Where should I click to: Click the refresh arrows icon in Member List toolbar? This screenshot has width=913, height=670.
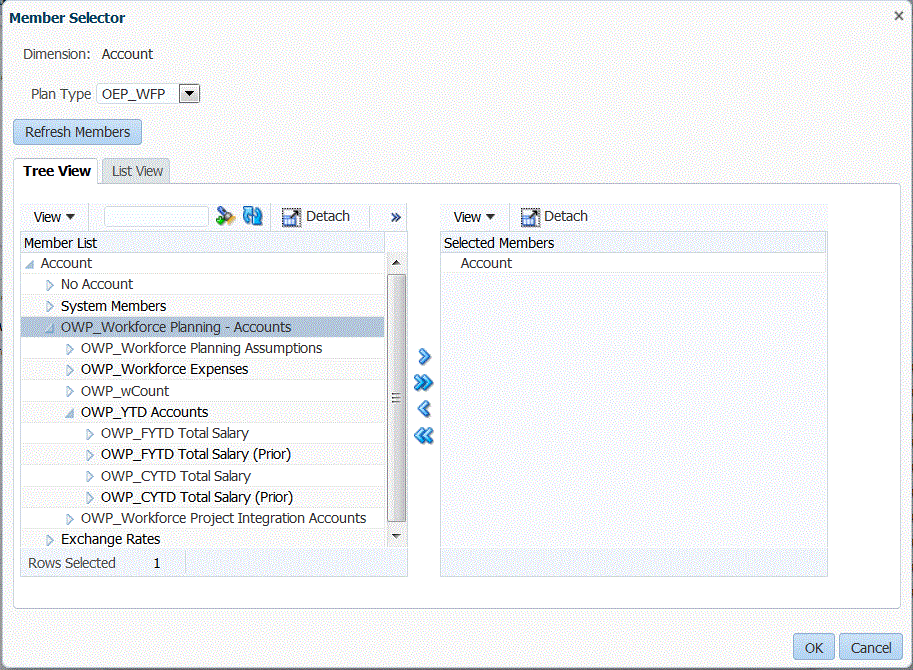pos(253,216)
